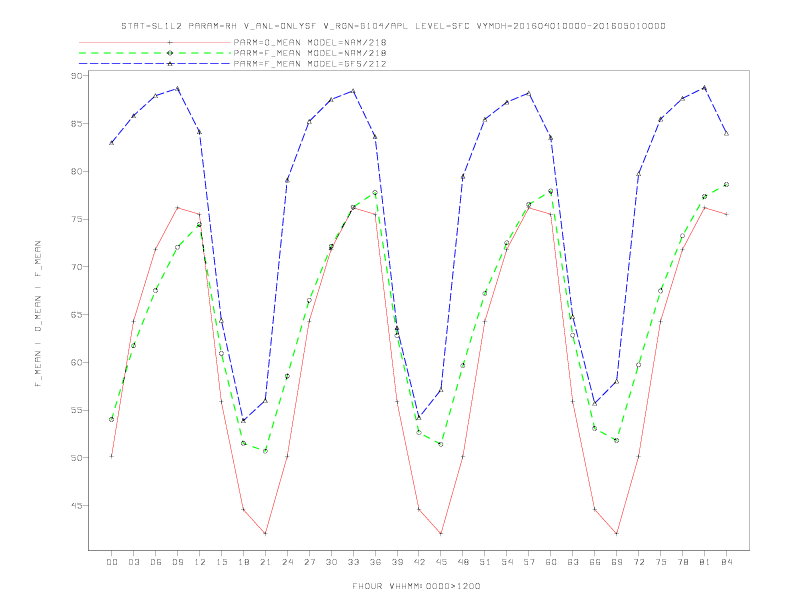Click the x-axis hour label 75
The image size is (792, 612).
point(661,562)
